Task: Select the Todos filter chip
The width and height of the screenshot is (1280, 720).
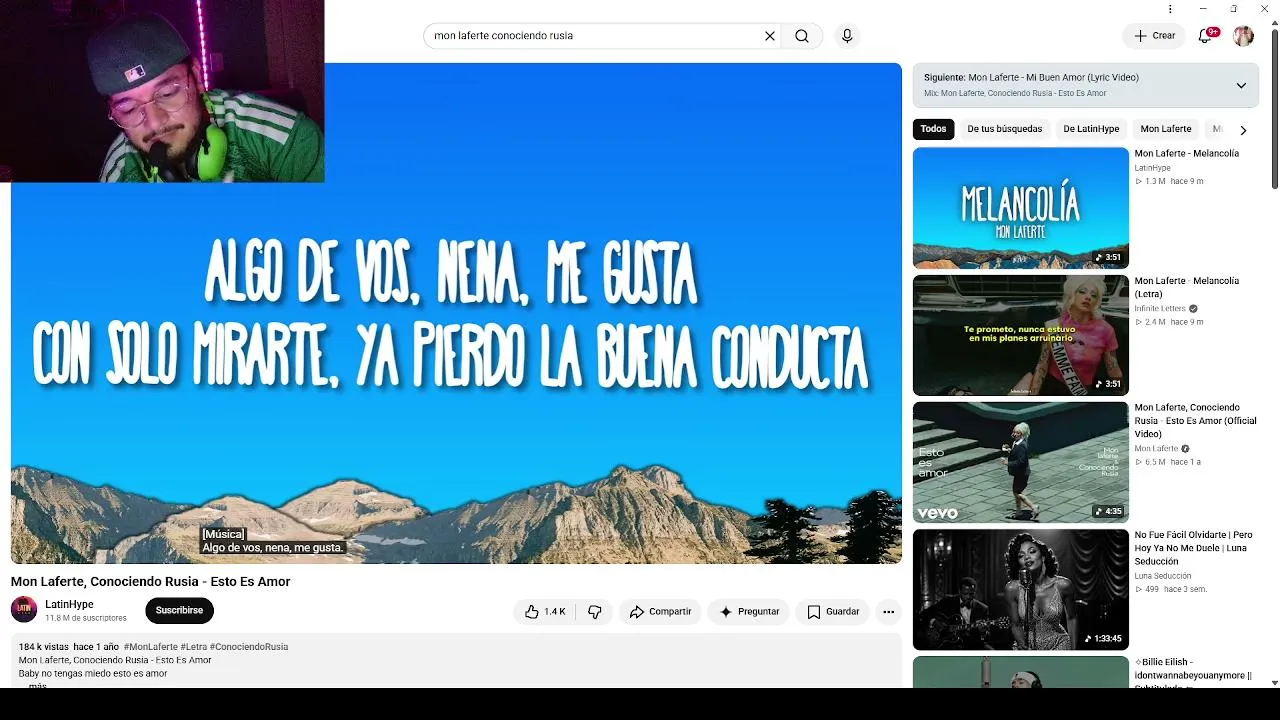Action: [x=933, y=129]
